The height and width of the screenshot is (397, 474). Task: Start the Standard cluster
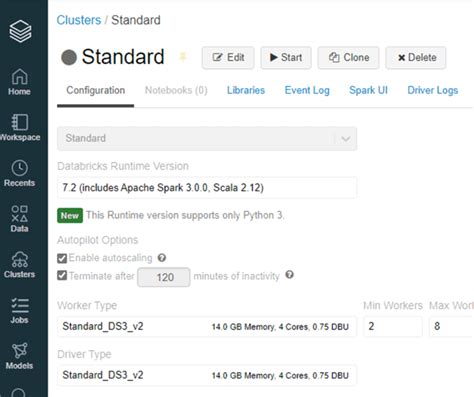pos(286,58)
